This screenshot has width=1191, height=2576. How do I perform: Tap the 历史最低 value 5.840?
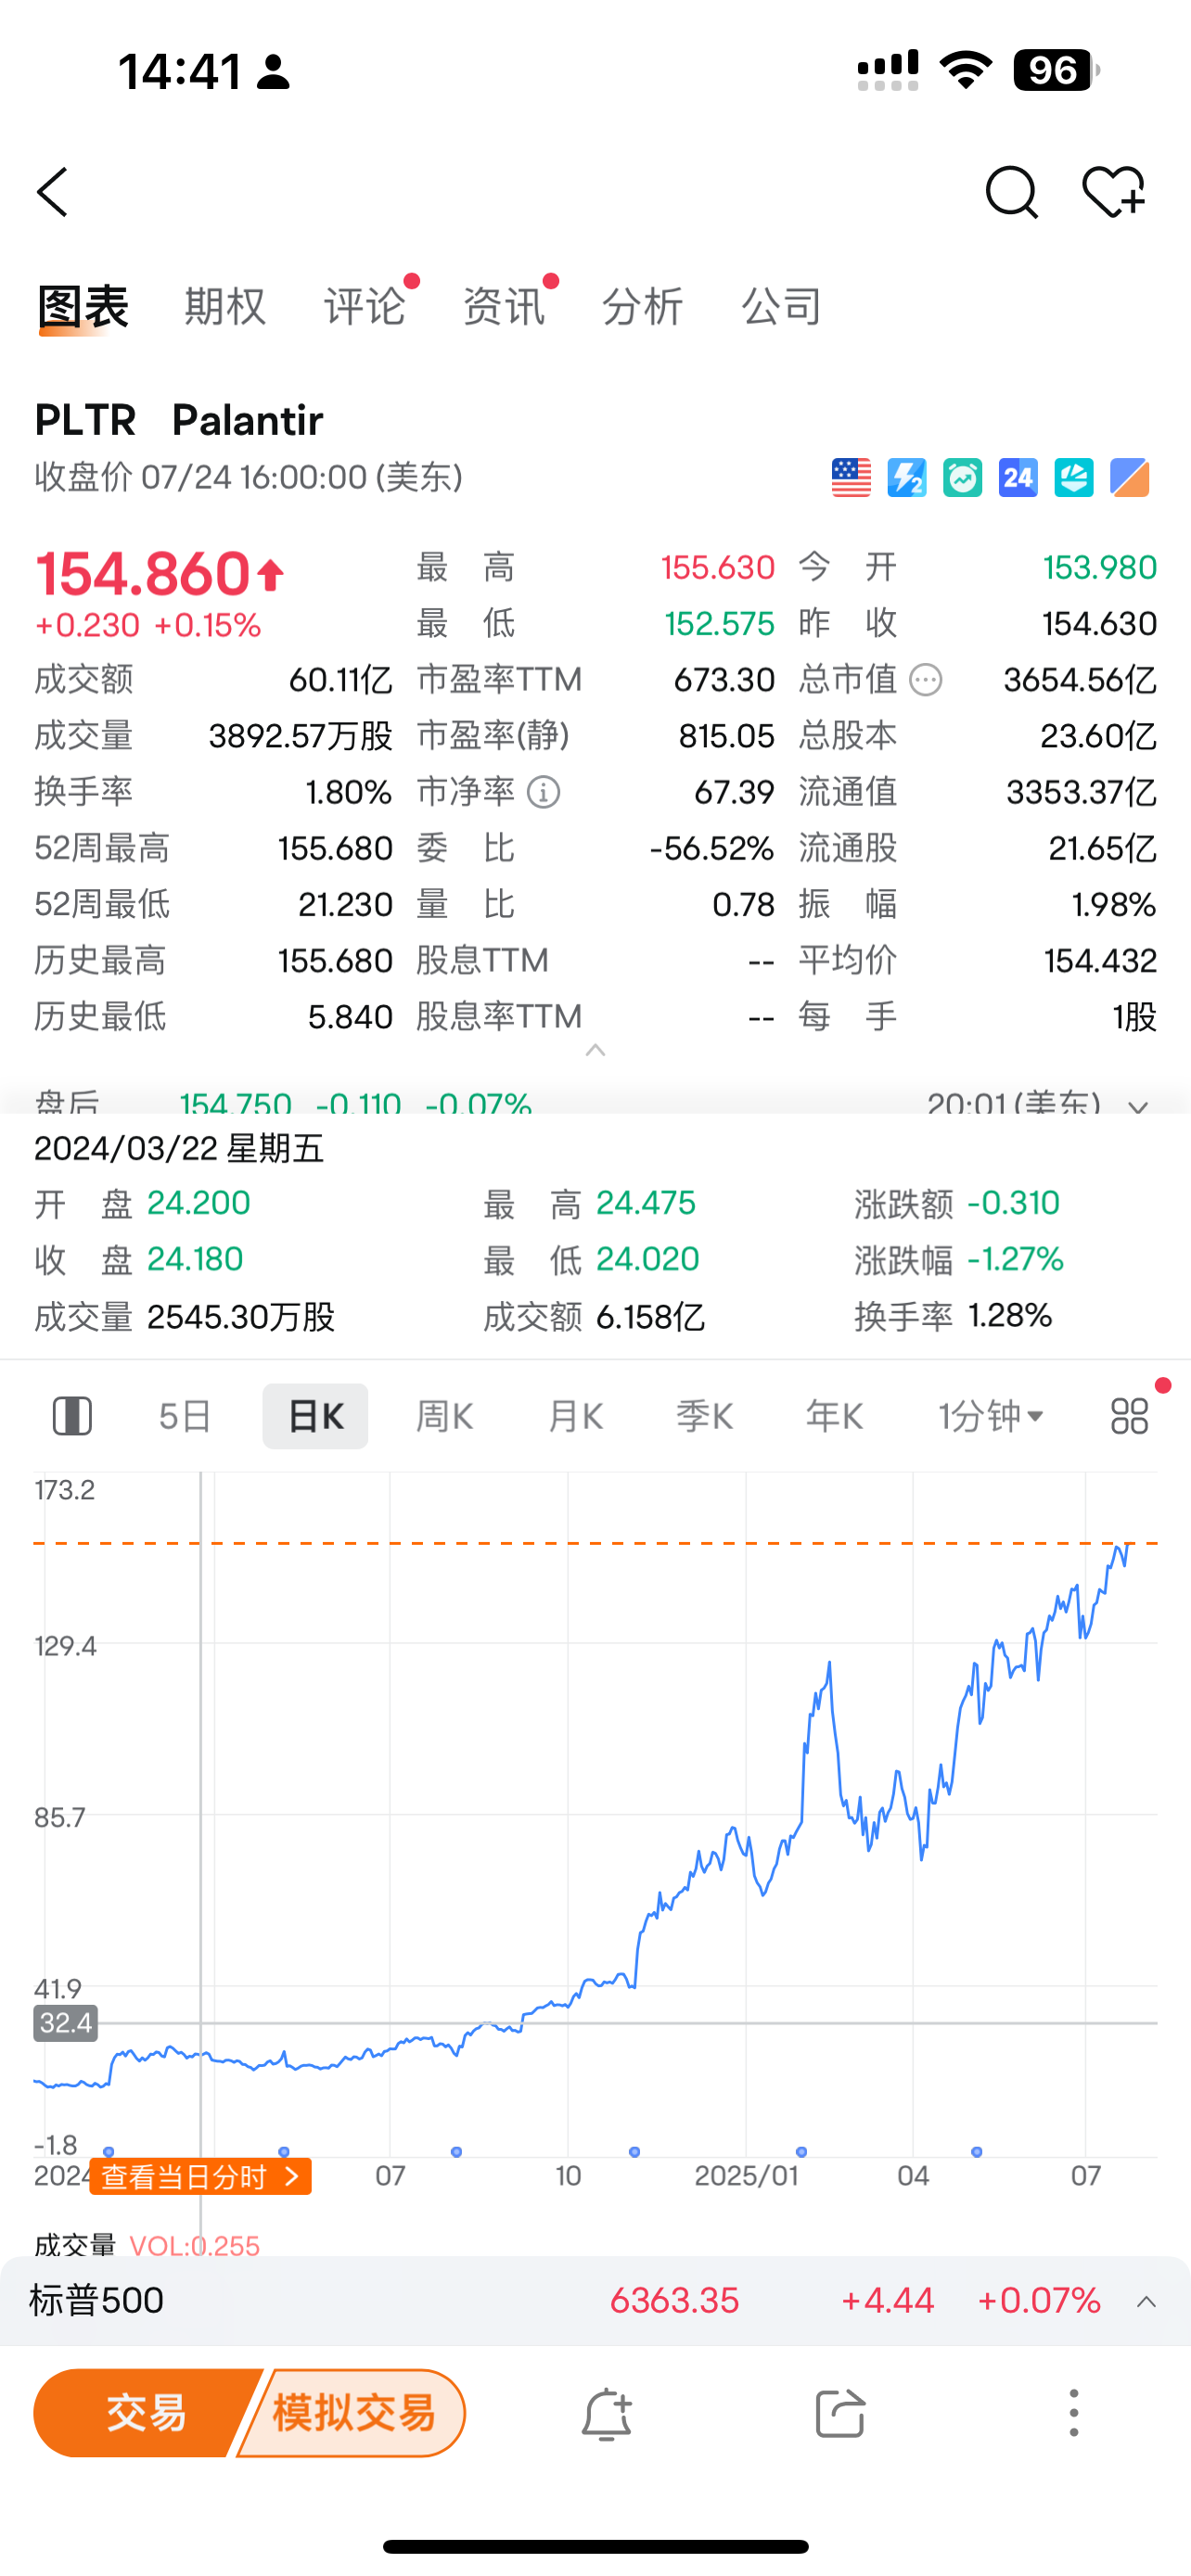pyautogui.click(x=350, y=1017)
